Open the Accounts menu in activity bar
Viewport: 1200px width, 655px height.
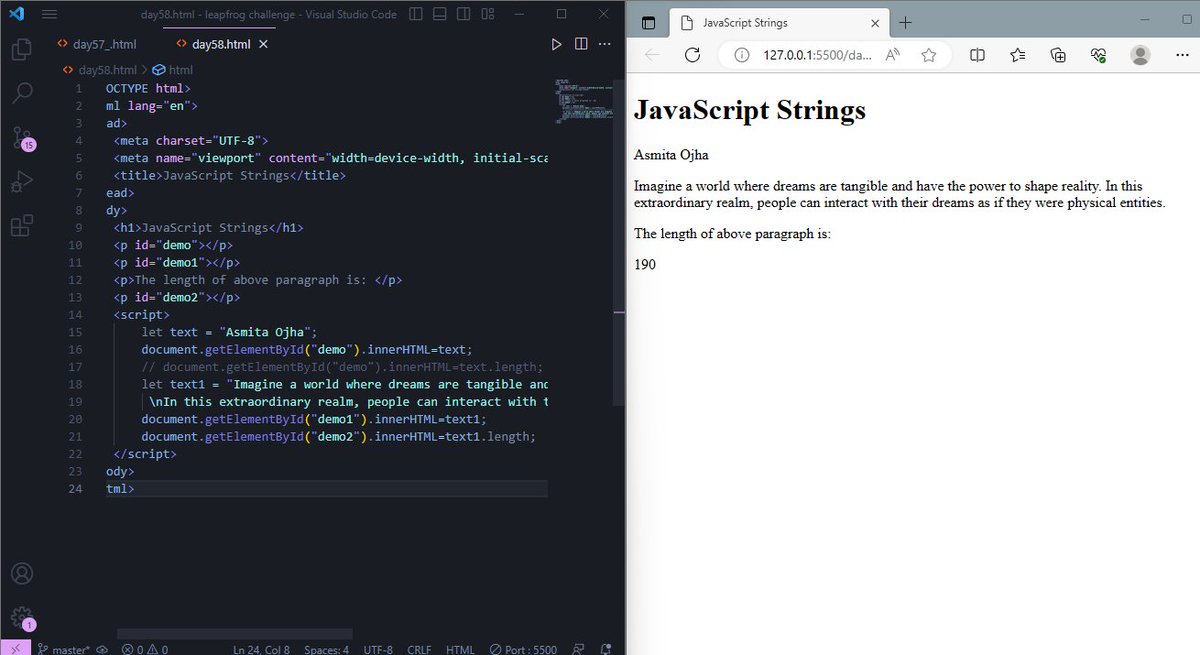click(x=21, y=574)
